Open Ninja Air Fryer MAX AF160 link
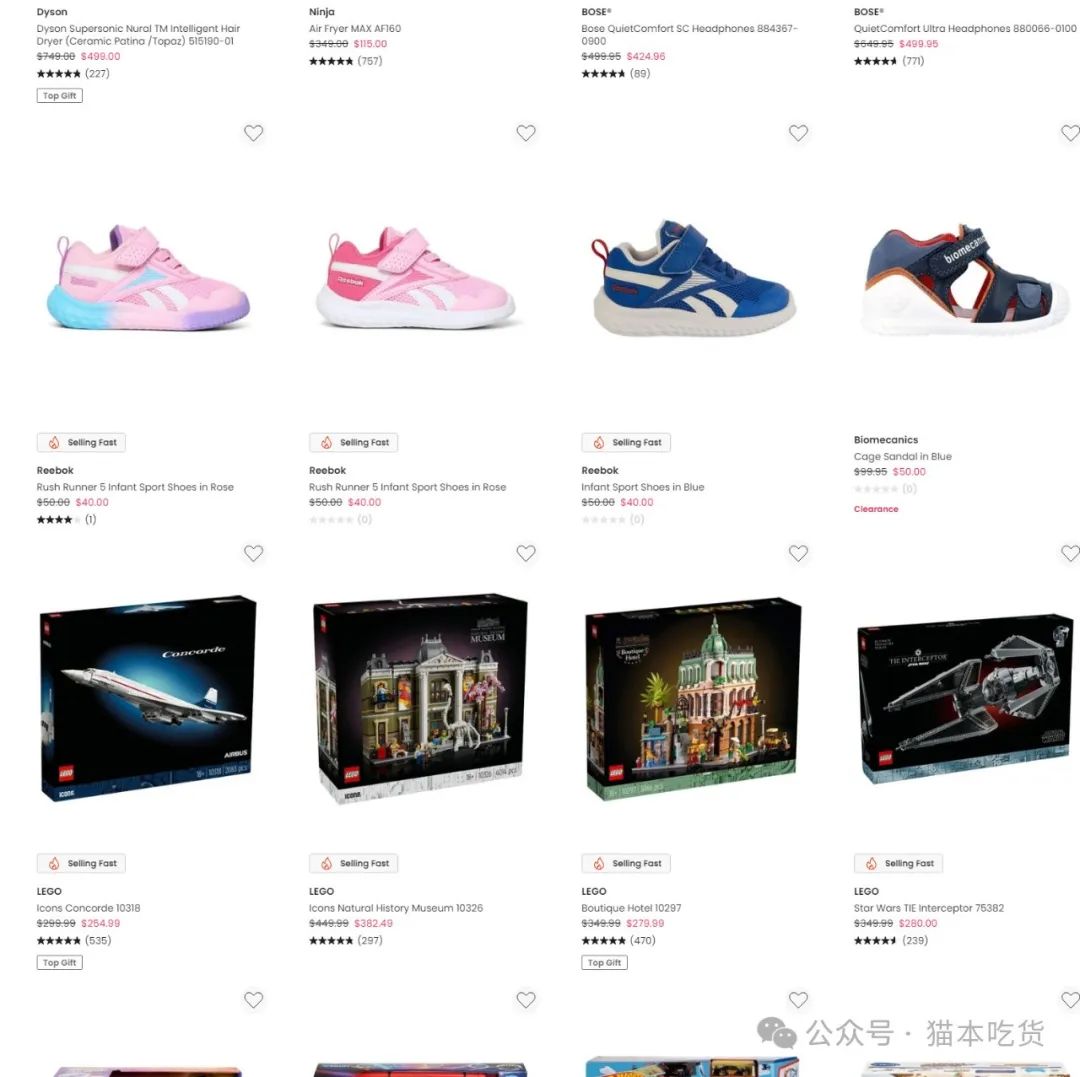 coord(355,28)
